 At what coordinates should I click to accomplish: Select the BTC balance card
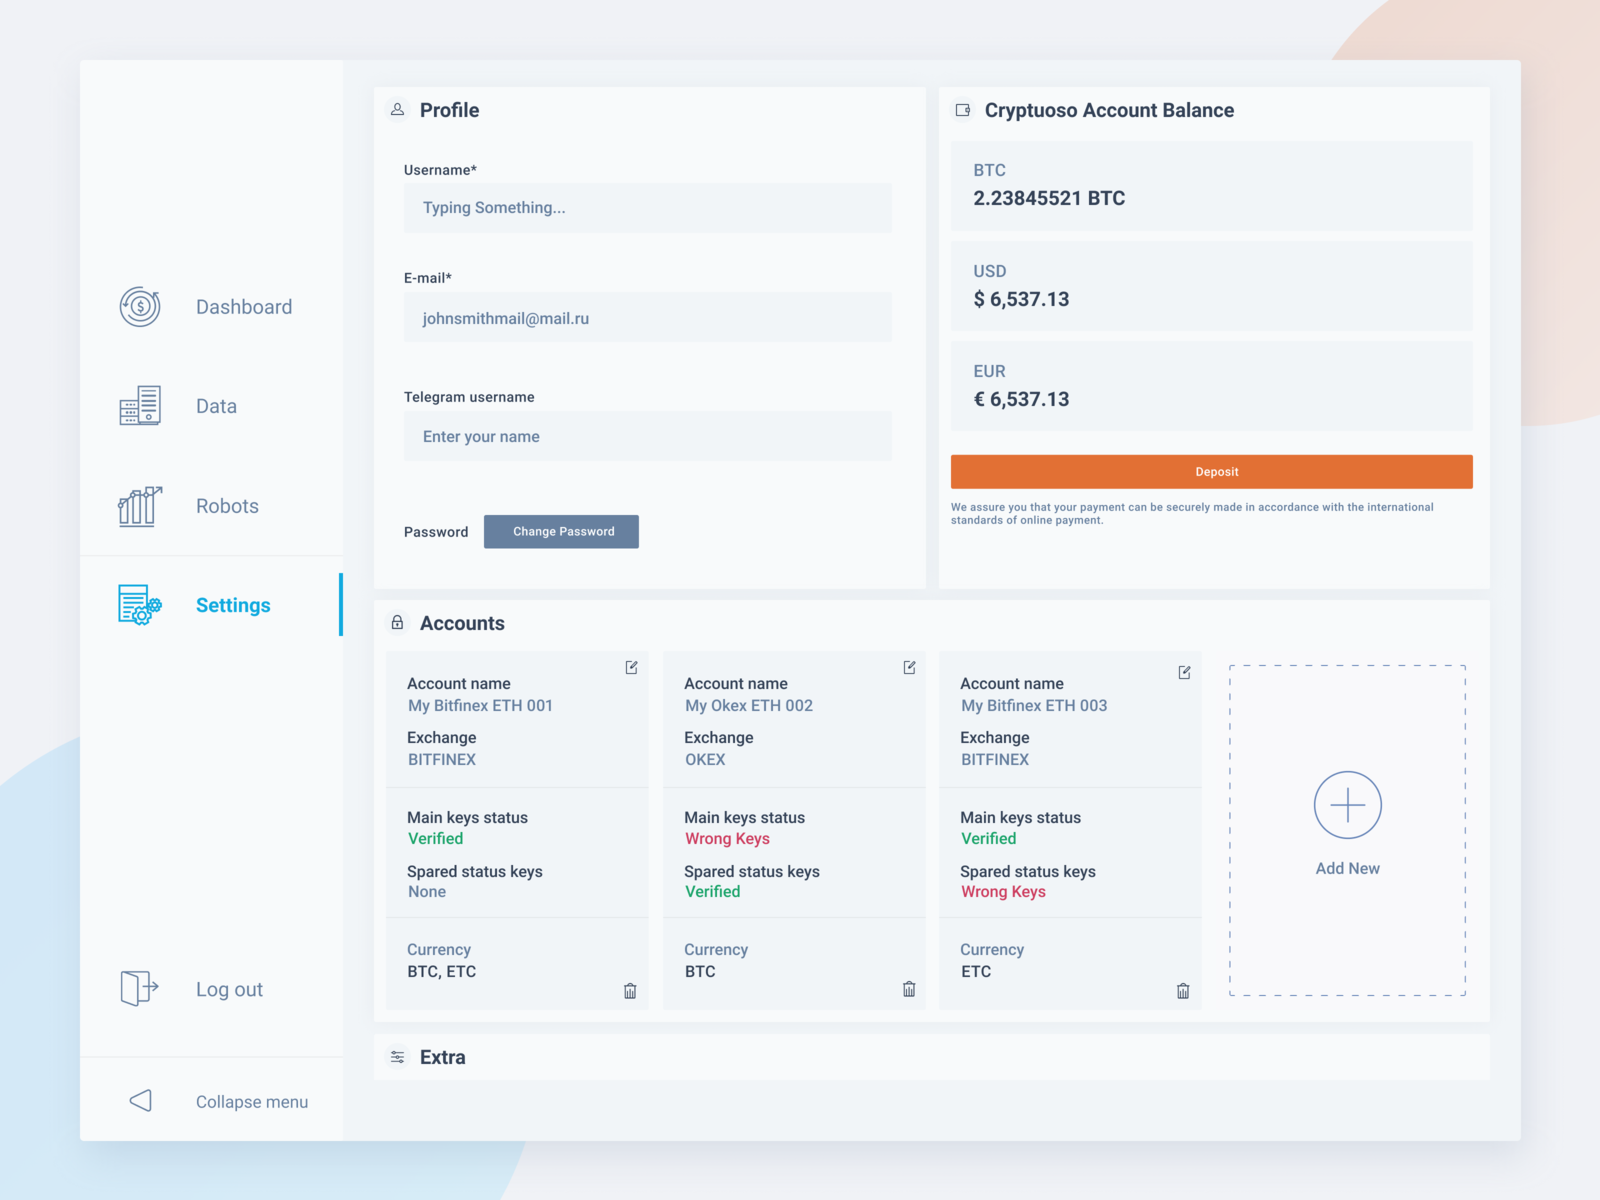[x=1211, y=186]
